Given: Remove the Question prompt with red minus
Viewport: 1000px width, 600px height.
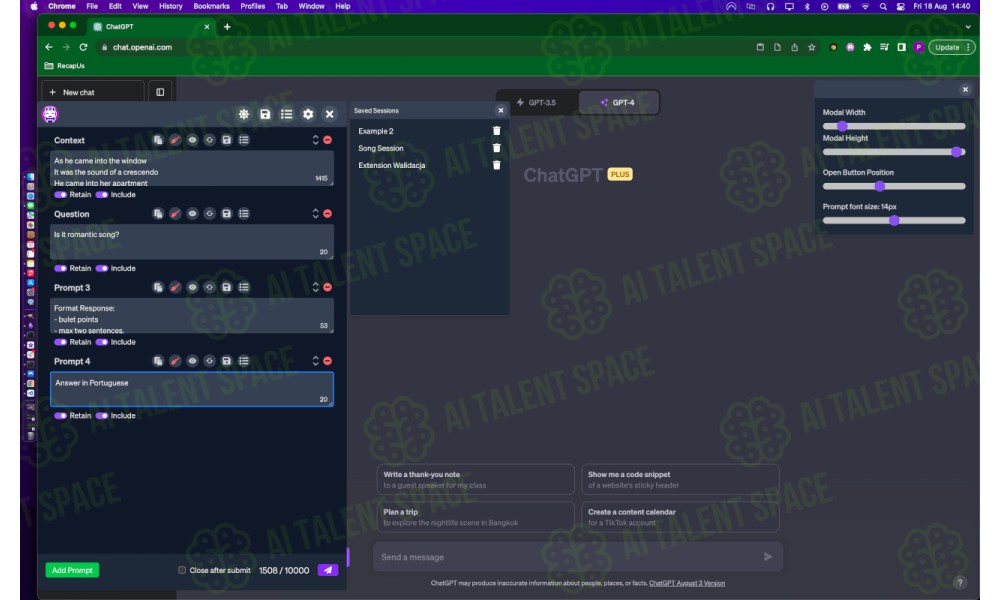Looking at the screenshot, I should pyautogui.click(x=328, y=214).
